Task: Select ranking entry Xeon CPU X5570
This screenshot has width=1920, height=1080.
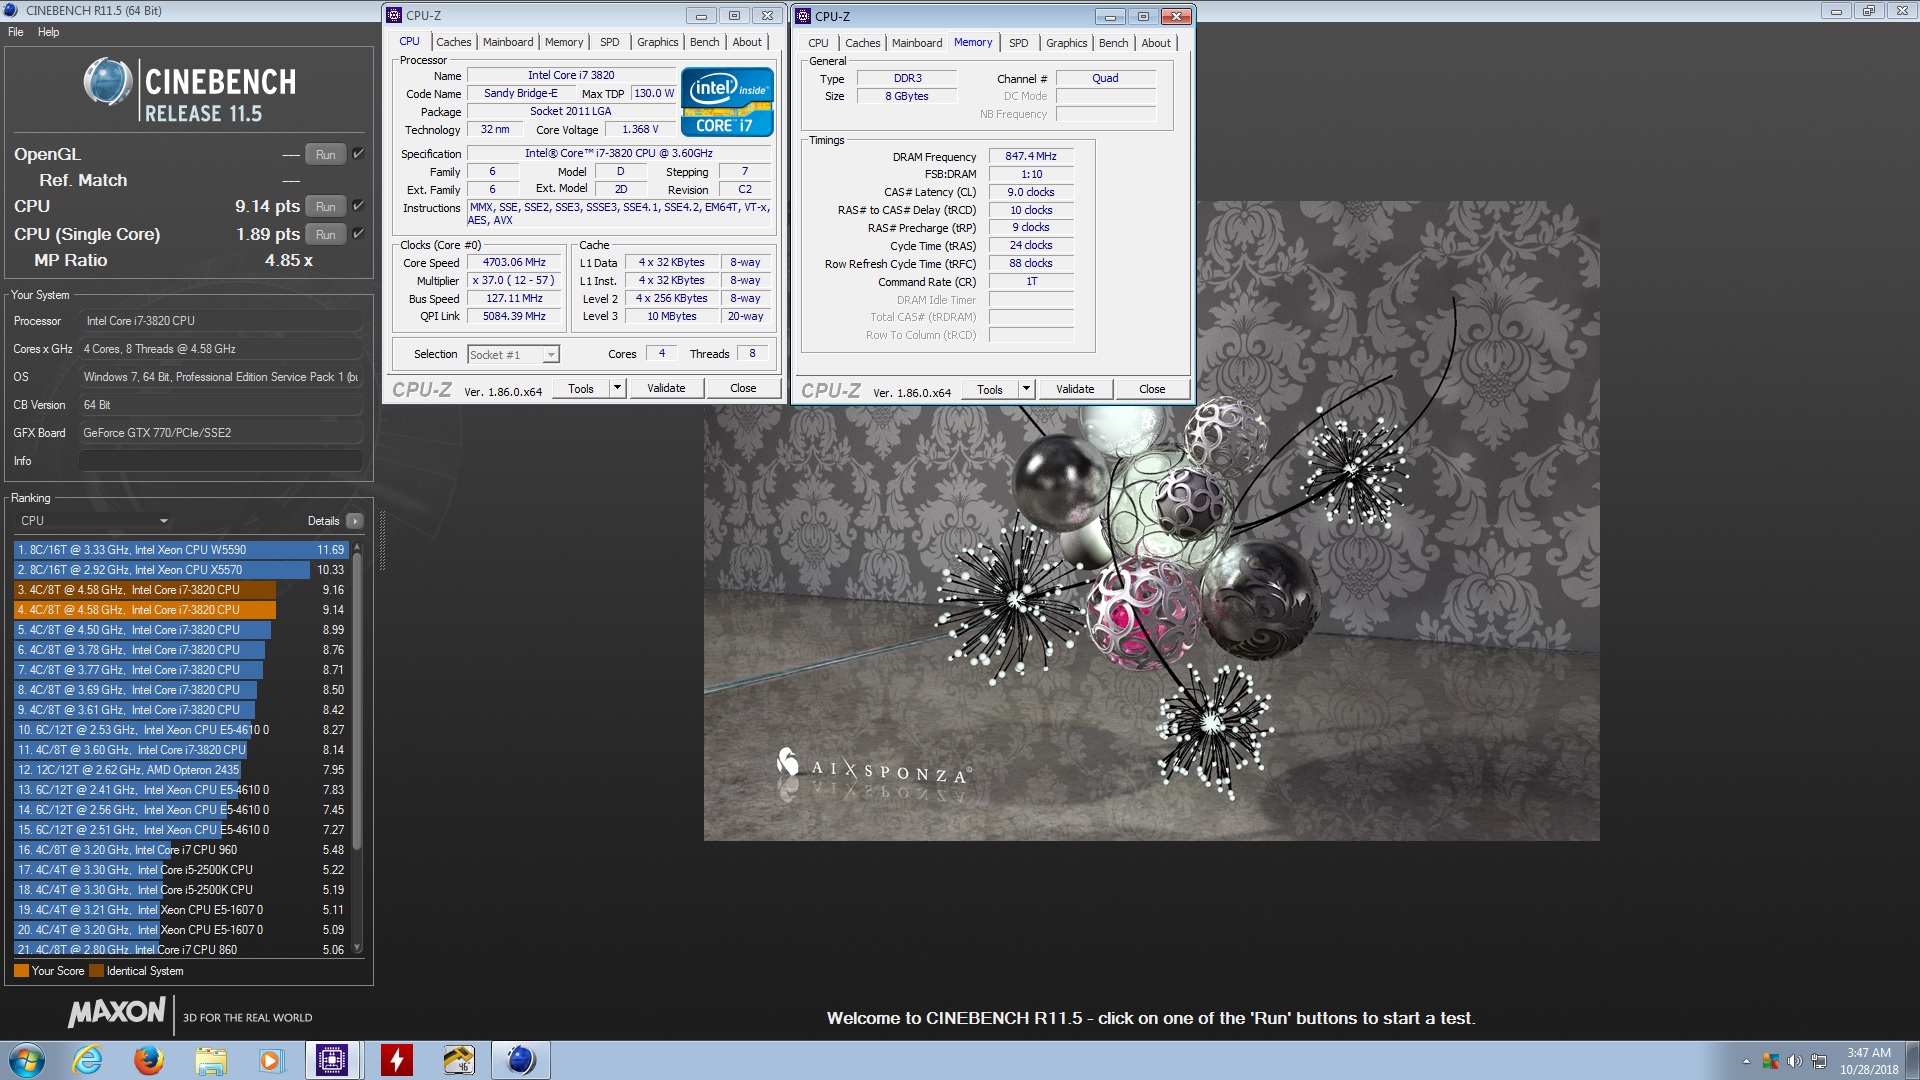Action: [x=181, y=570]
